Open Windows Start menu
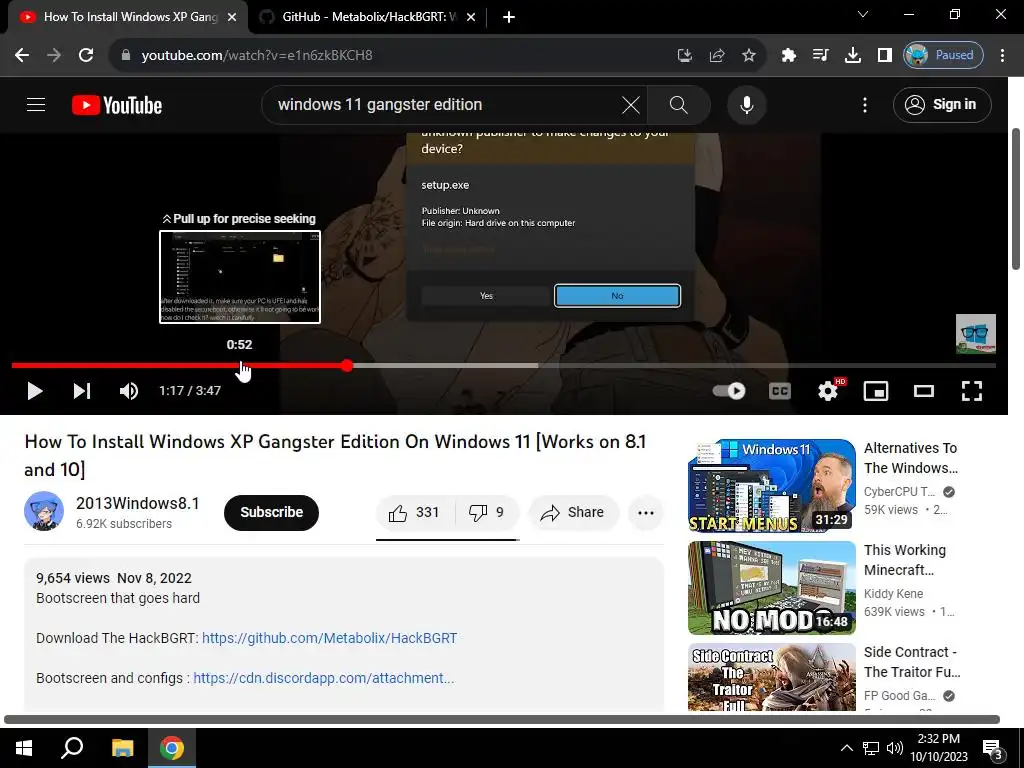Viewport: 1024px width, 768px height. [x=24, y=748]
